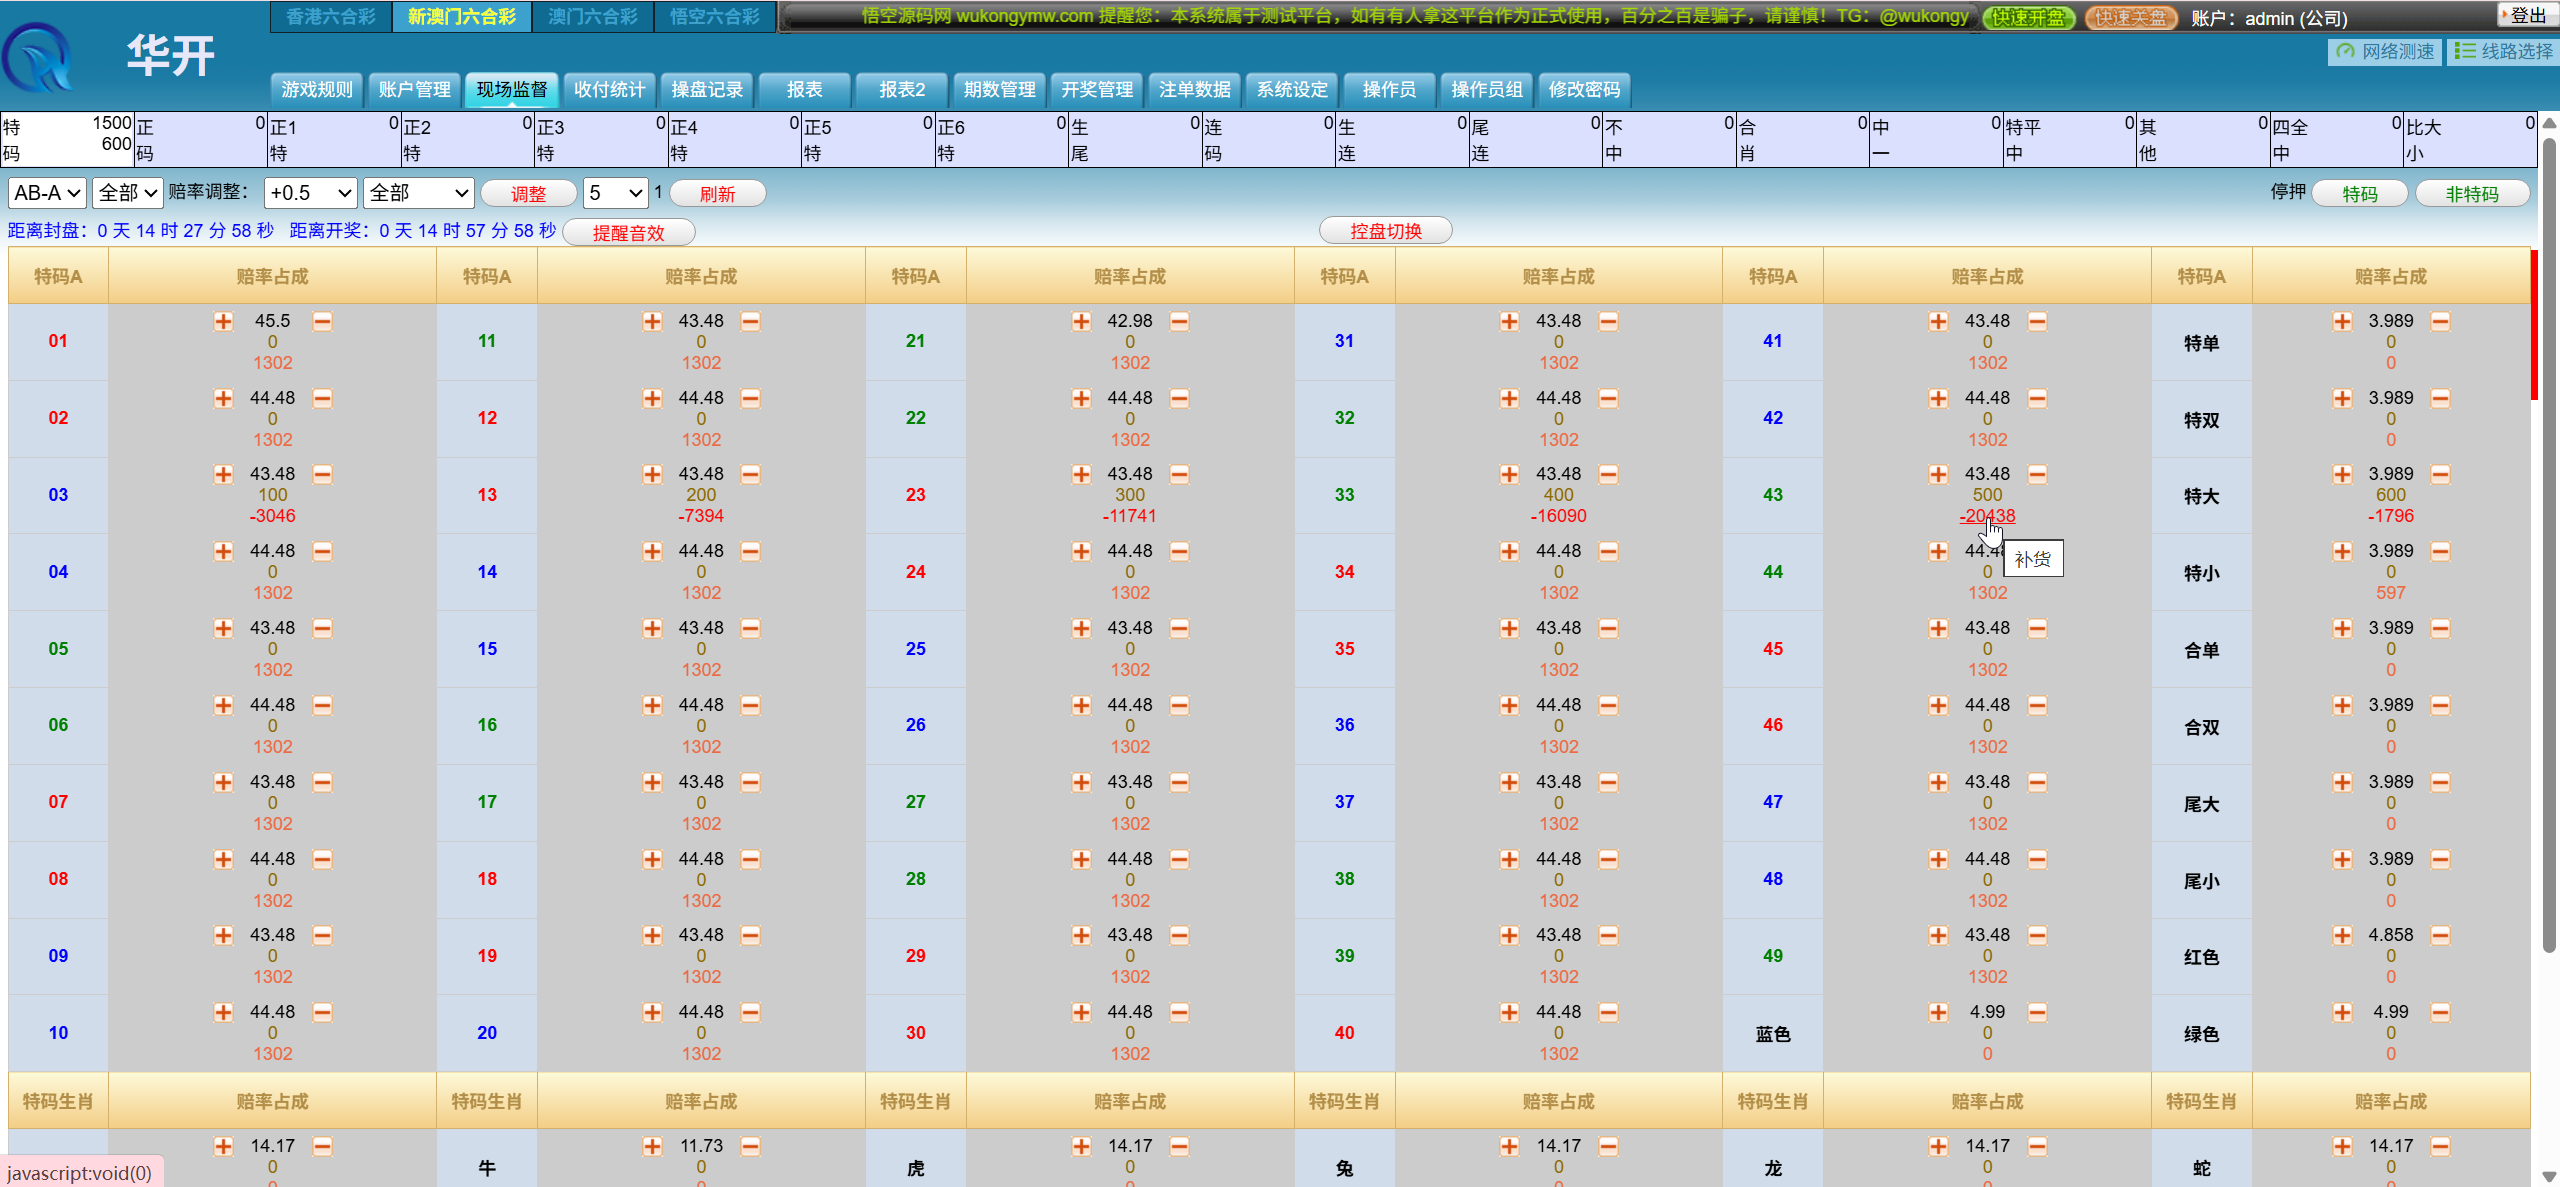Increase odds for number 01 with plus icon
This screenshot has height=1187, width=2560.
223,321
